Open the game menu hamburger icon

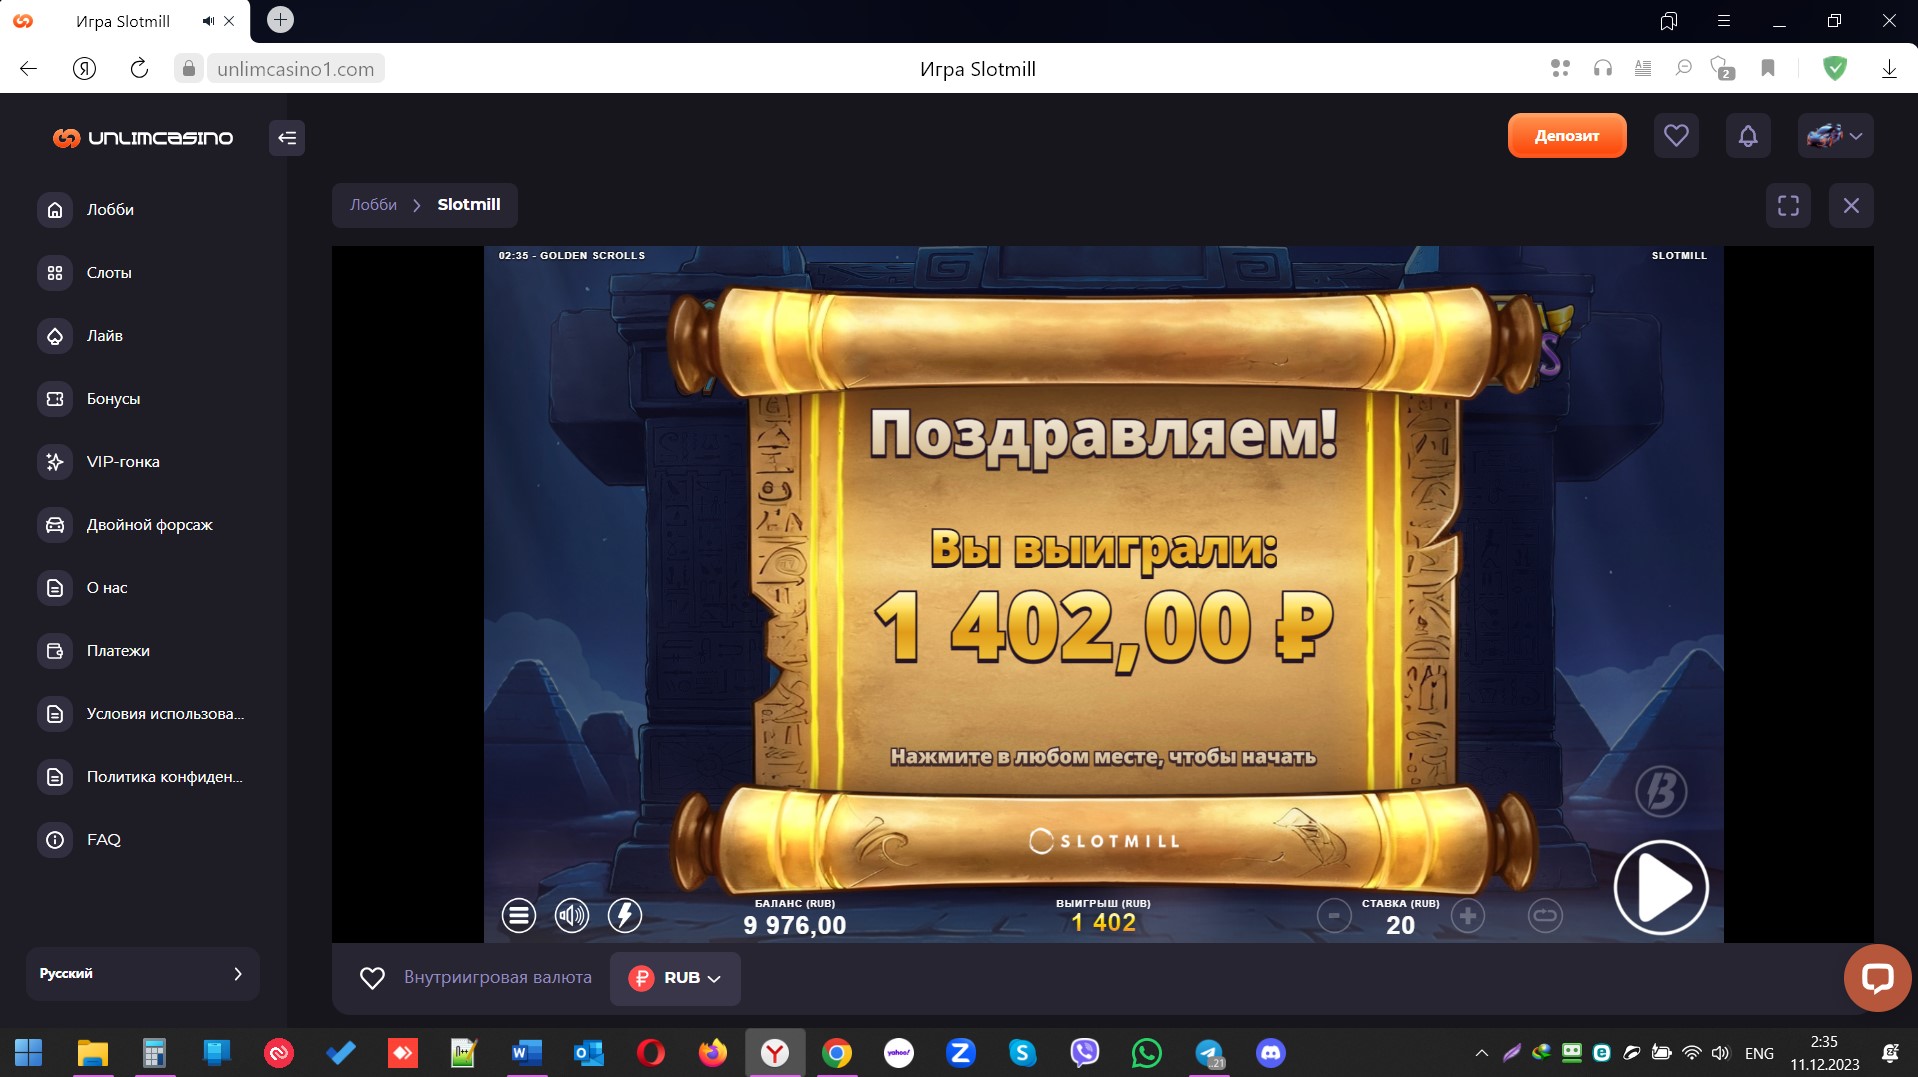click(x=518, y=915)
